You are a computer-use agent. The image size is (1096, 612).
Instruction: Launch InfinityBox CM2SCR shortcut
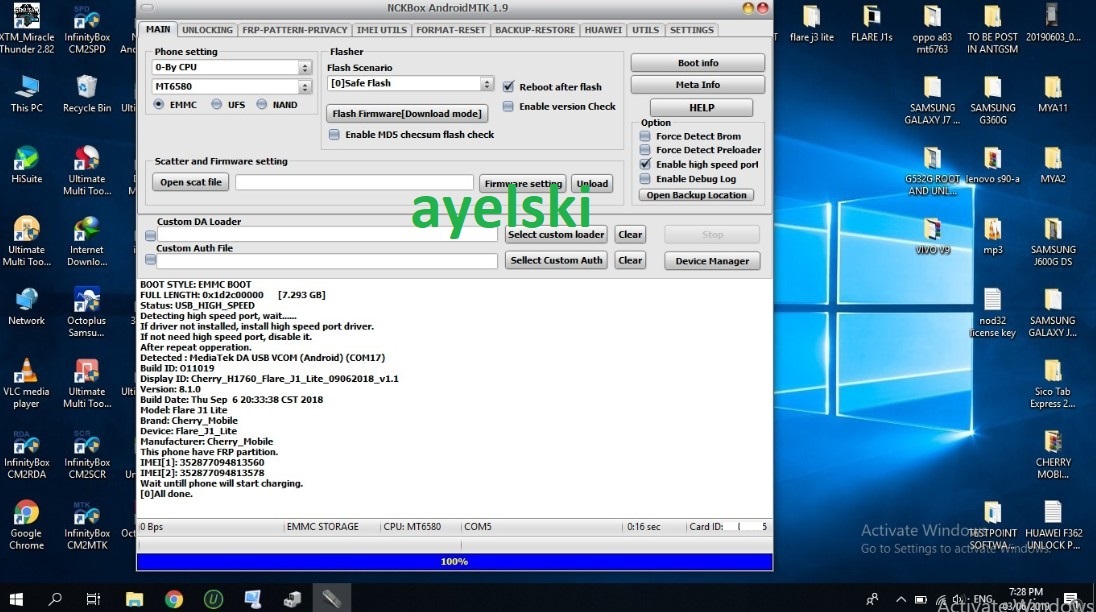point(87,454)
